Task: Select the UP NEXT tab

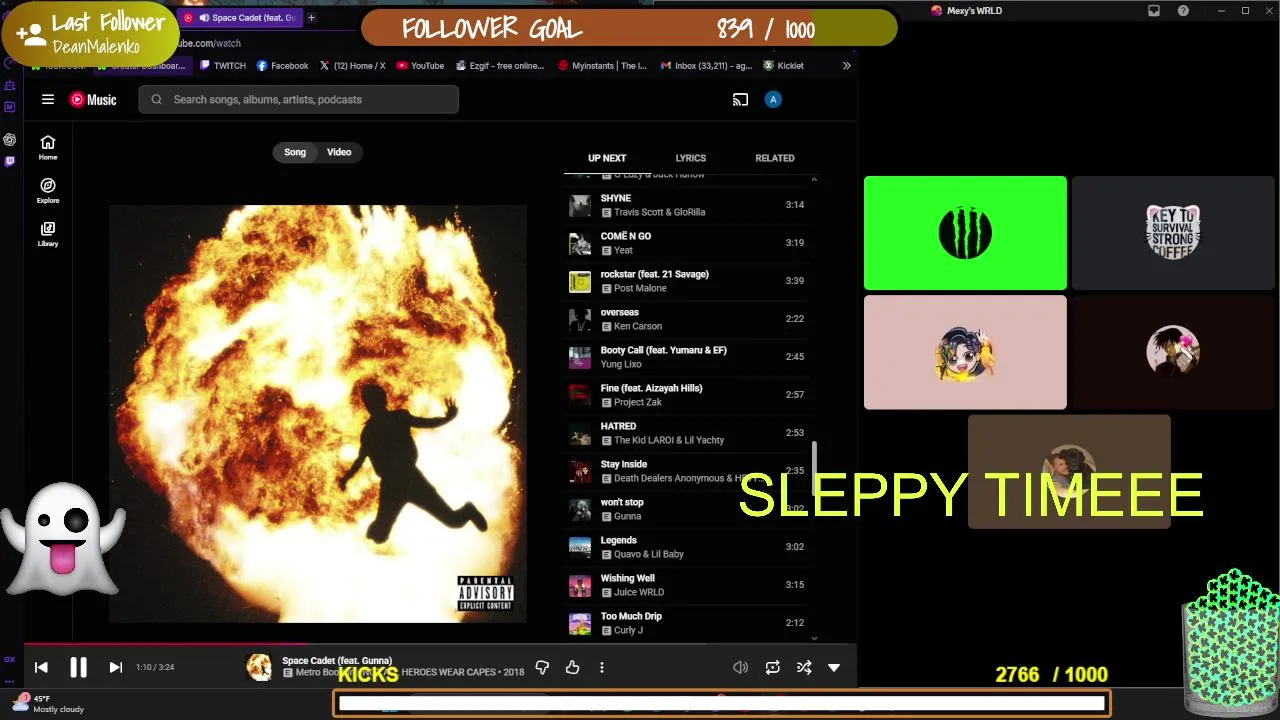Action: pyautogui.click(x=607, y=158)
